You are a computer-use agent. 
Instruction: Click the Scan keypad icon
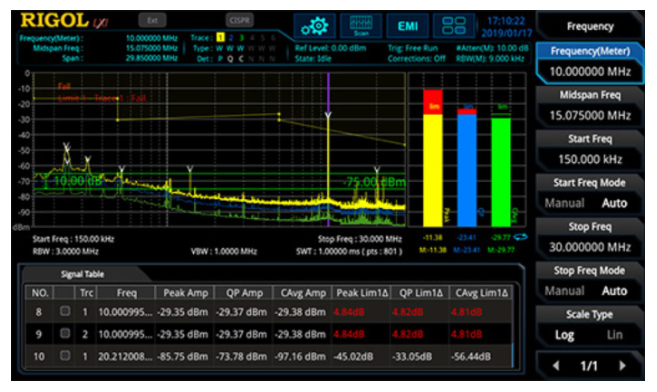pyautogui.click(x=361, y=26)
